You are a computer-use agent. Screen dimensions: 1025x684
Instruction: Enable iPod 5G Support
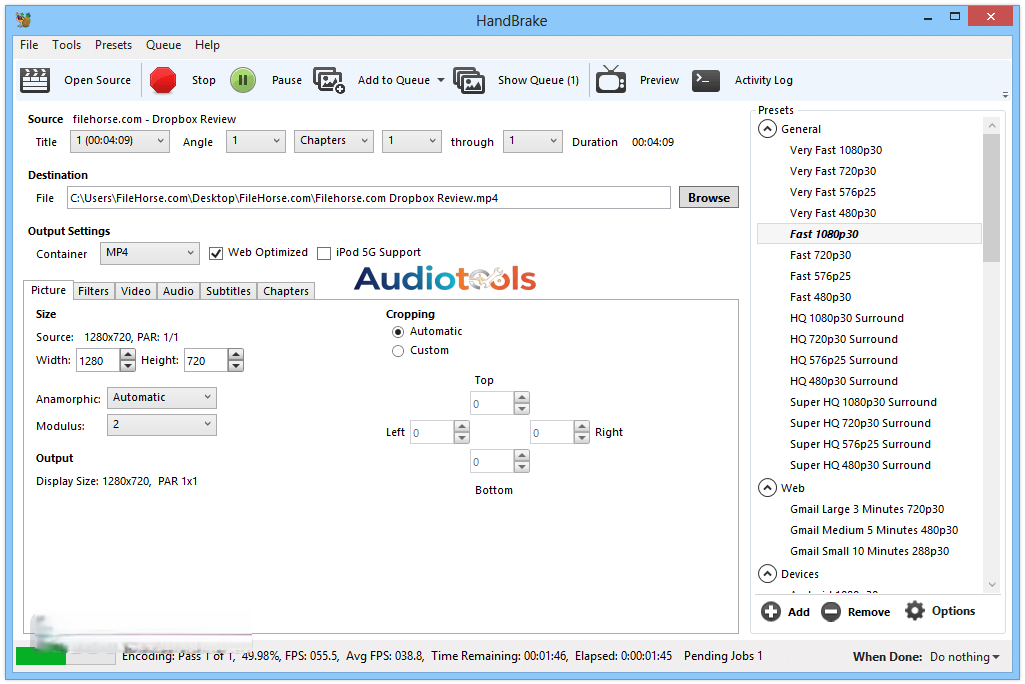click(x=324, y=253)
